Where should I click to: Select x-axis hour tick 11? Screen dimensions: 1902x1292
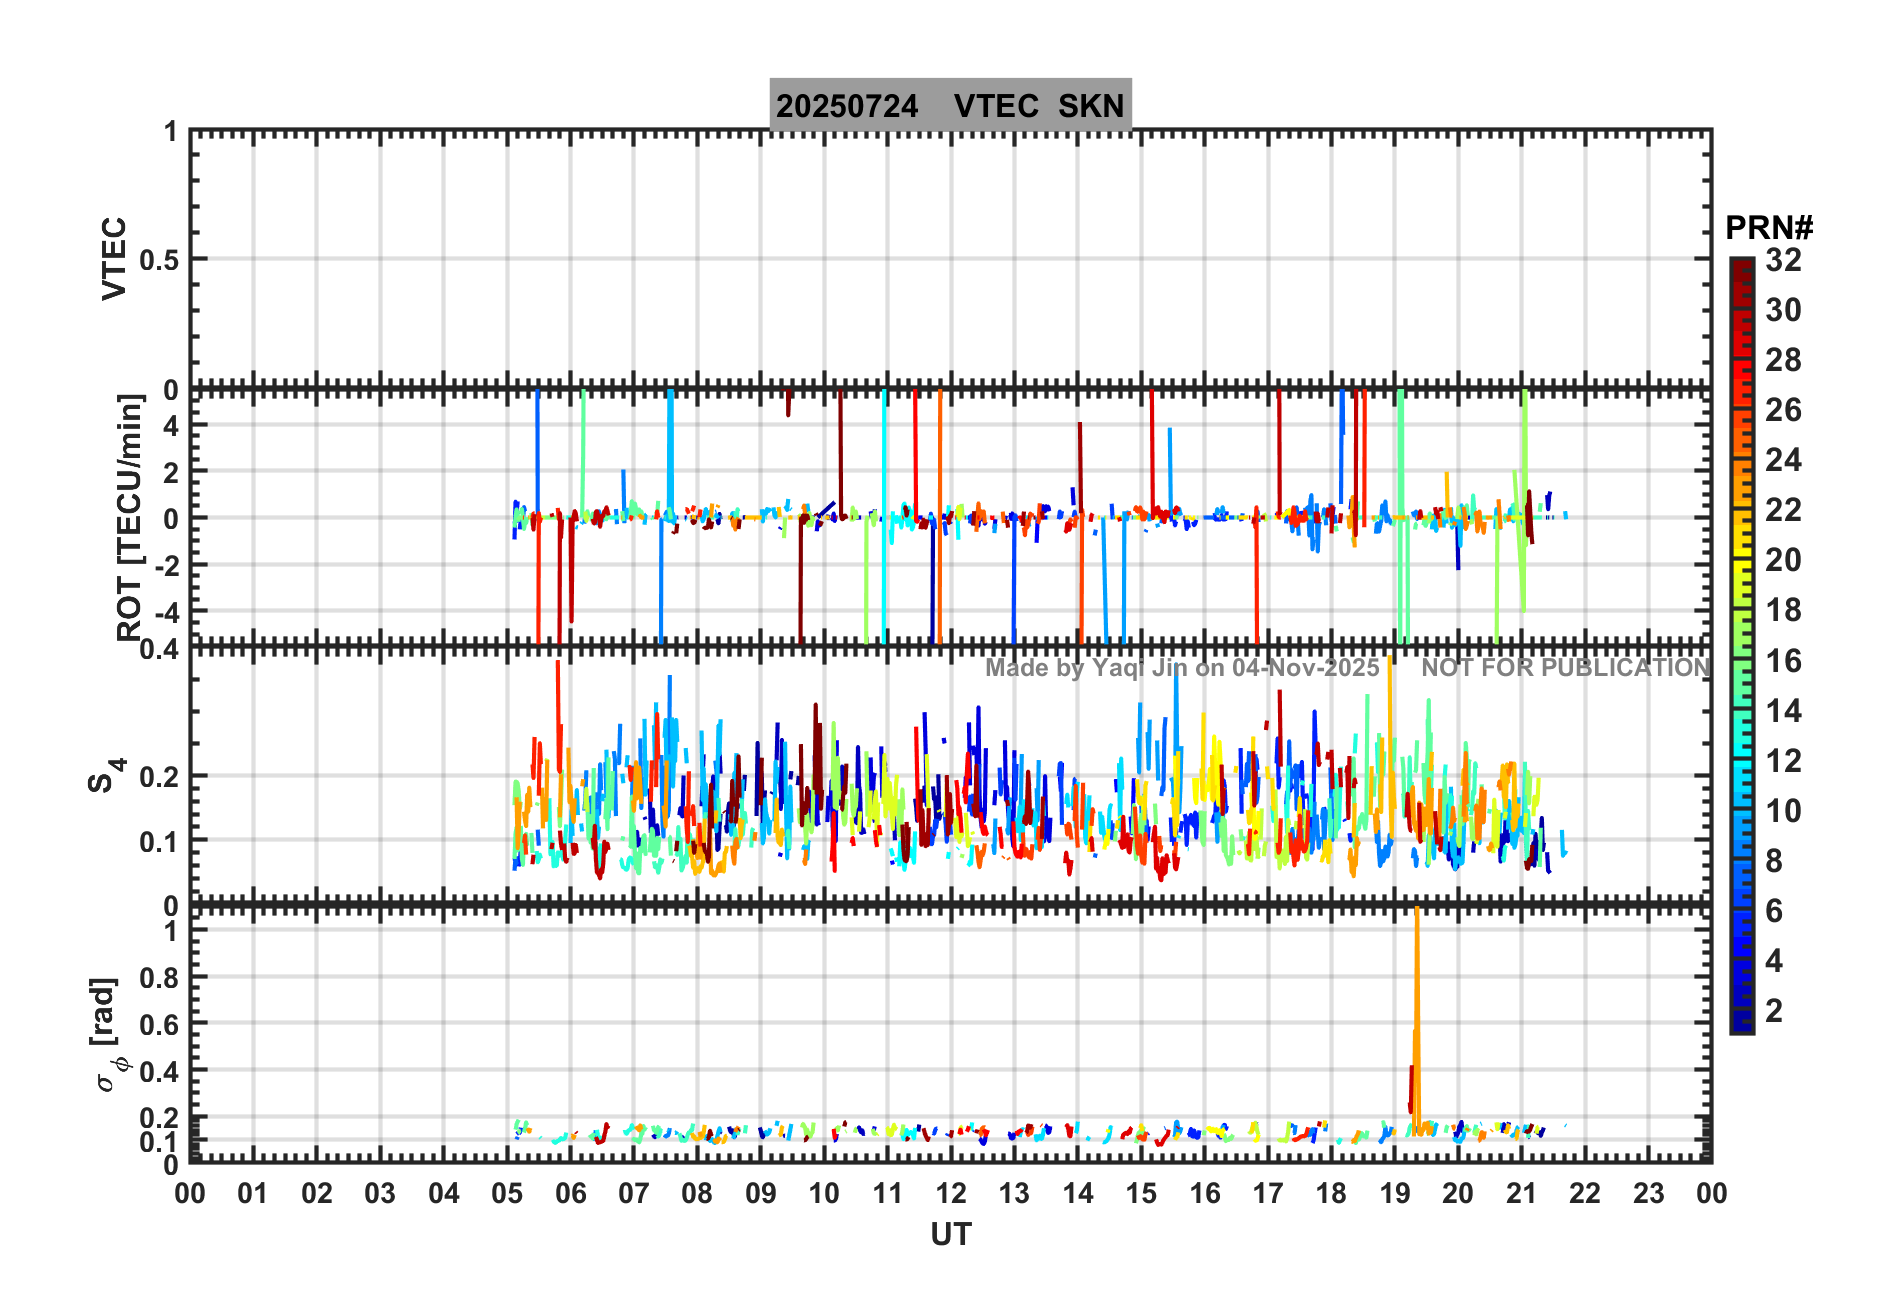click(888, 1193)
